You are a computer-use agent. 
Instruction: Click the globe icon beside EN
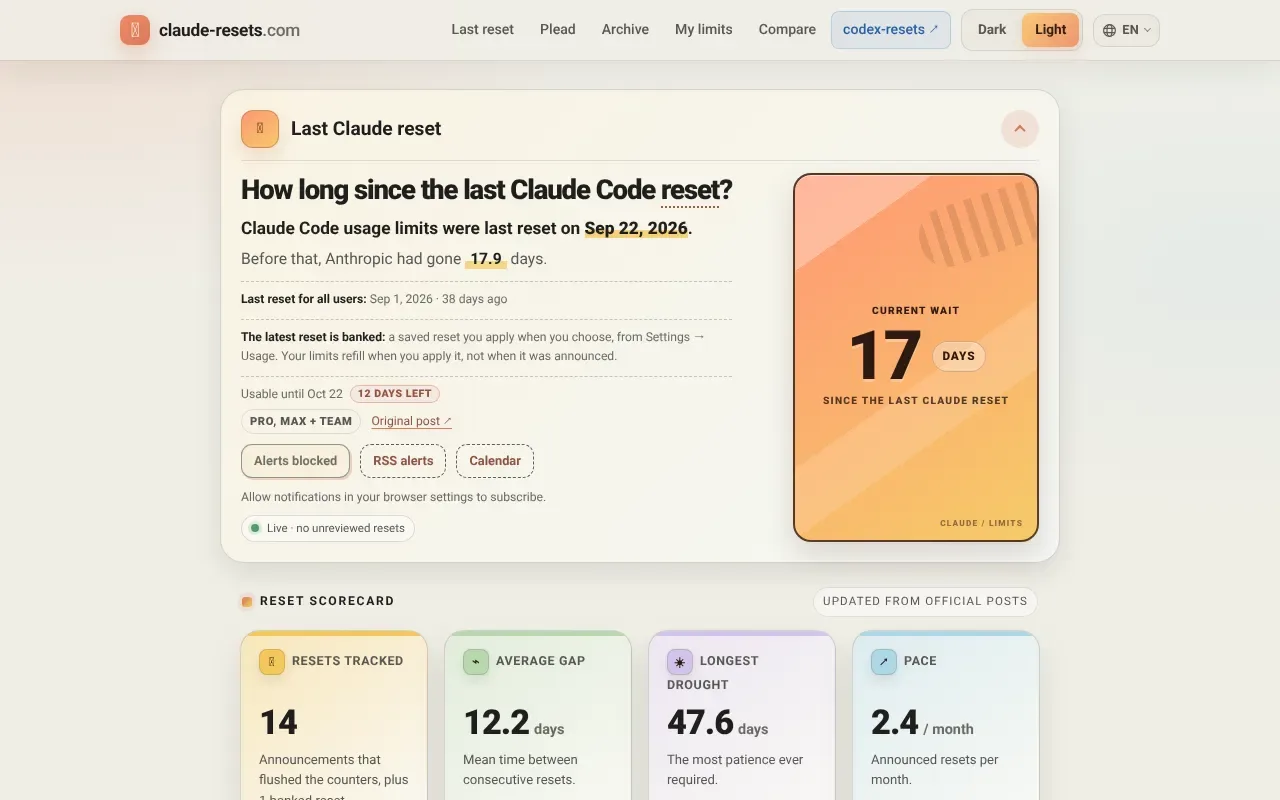[1109, 30]
